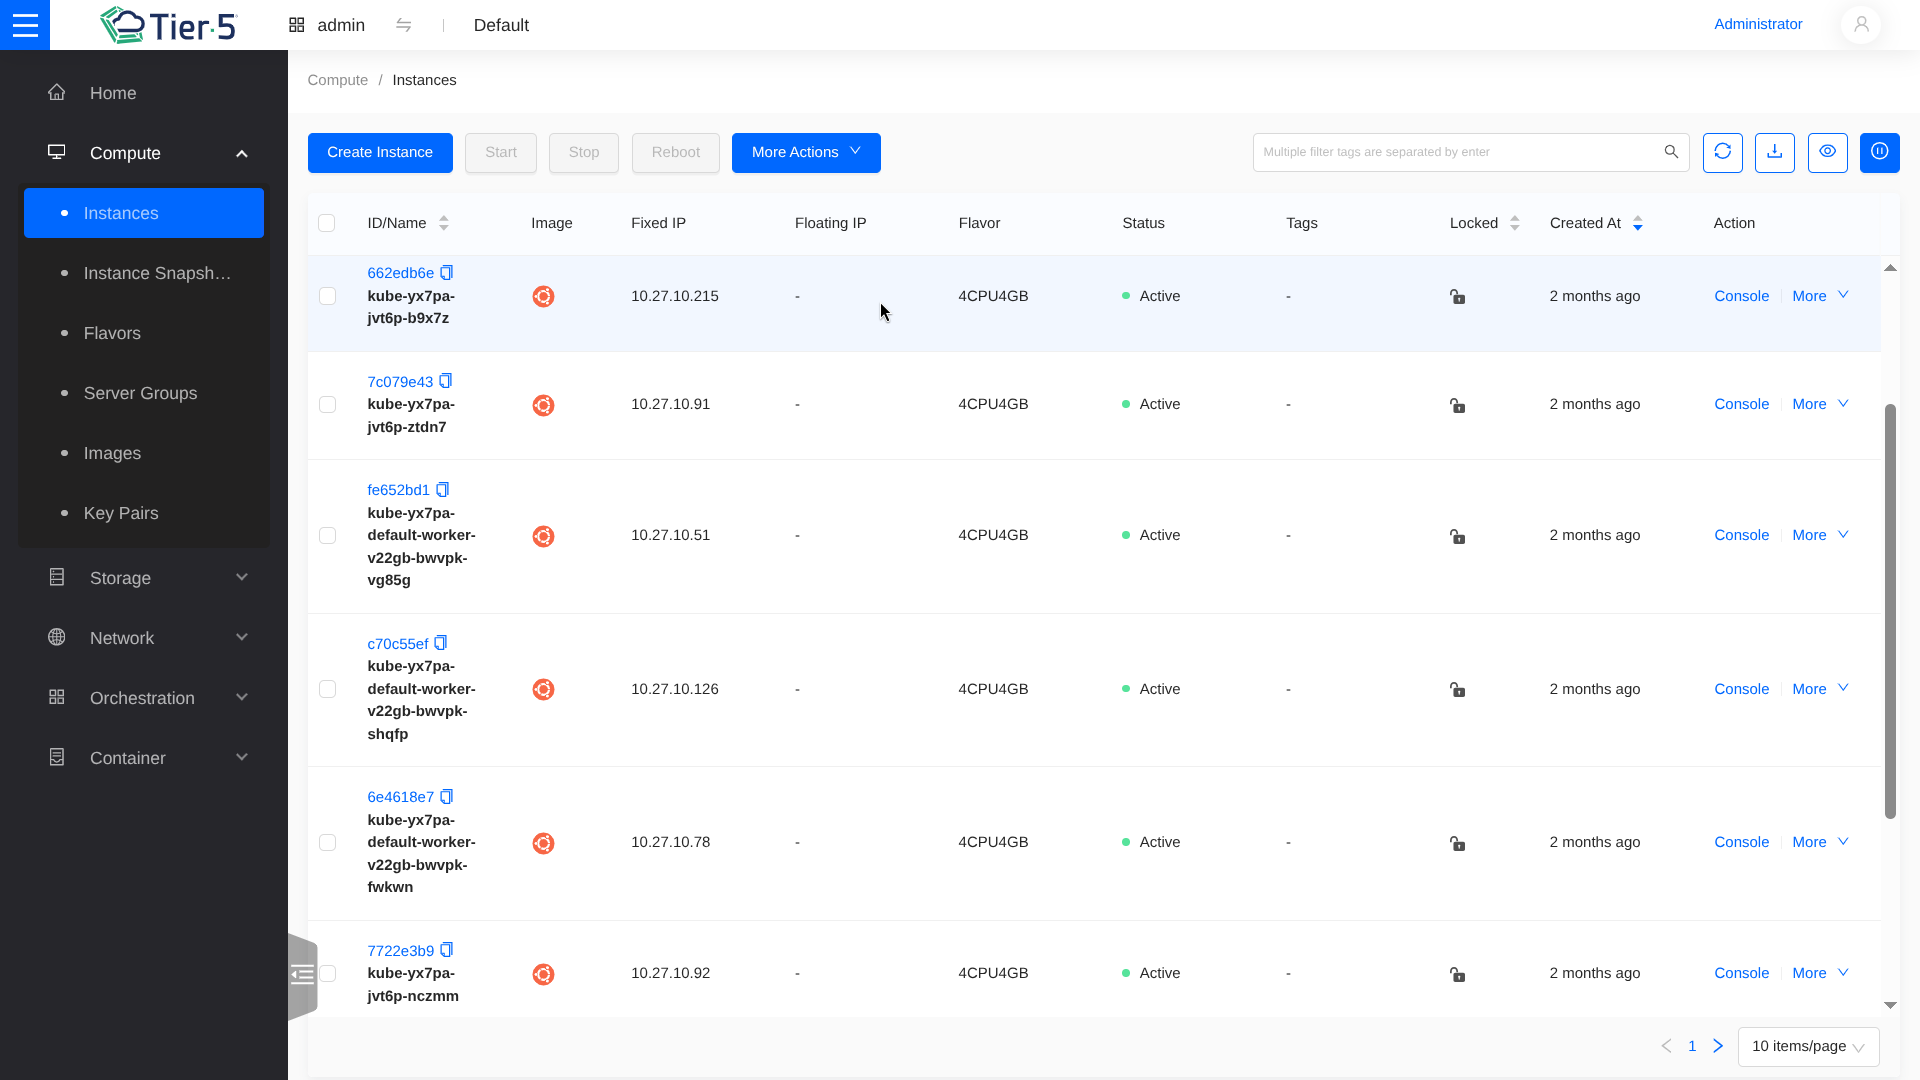Screen dimensions: 1920x1080
Task: Collapse sidebar using the bottom tab handle
Action: (x=302, y=975)
